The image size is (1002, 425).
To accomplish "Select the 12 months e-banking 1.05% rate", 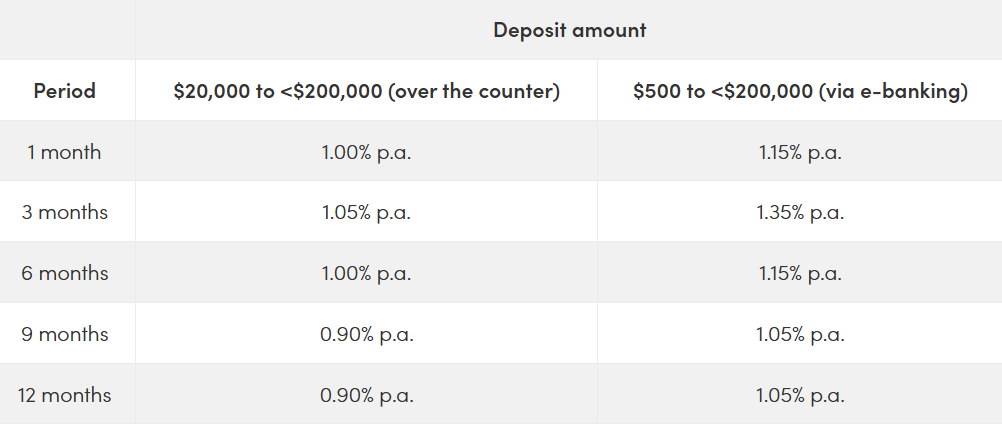I will click(800, 395).
